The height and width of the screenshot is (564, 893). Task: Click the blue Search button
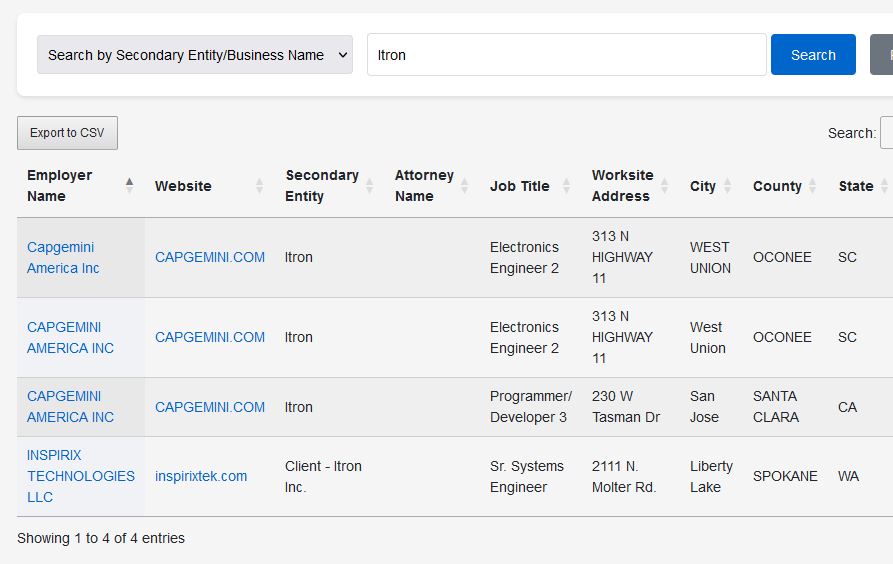click(x=813, y=55)
